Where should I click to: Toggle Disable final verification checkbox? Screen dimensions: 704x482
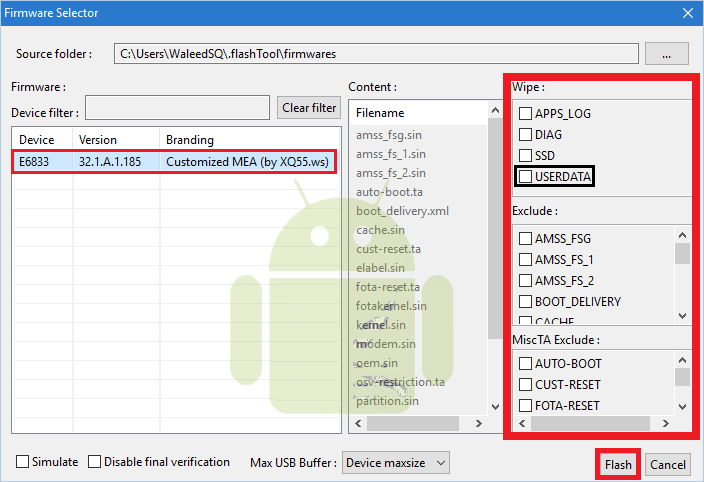point(94,462)
